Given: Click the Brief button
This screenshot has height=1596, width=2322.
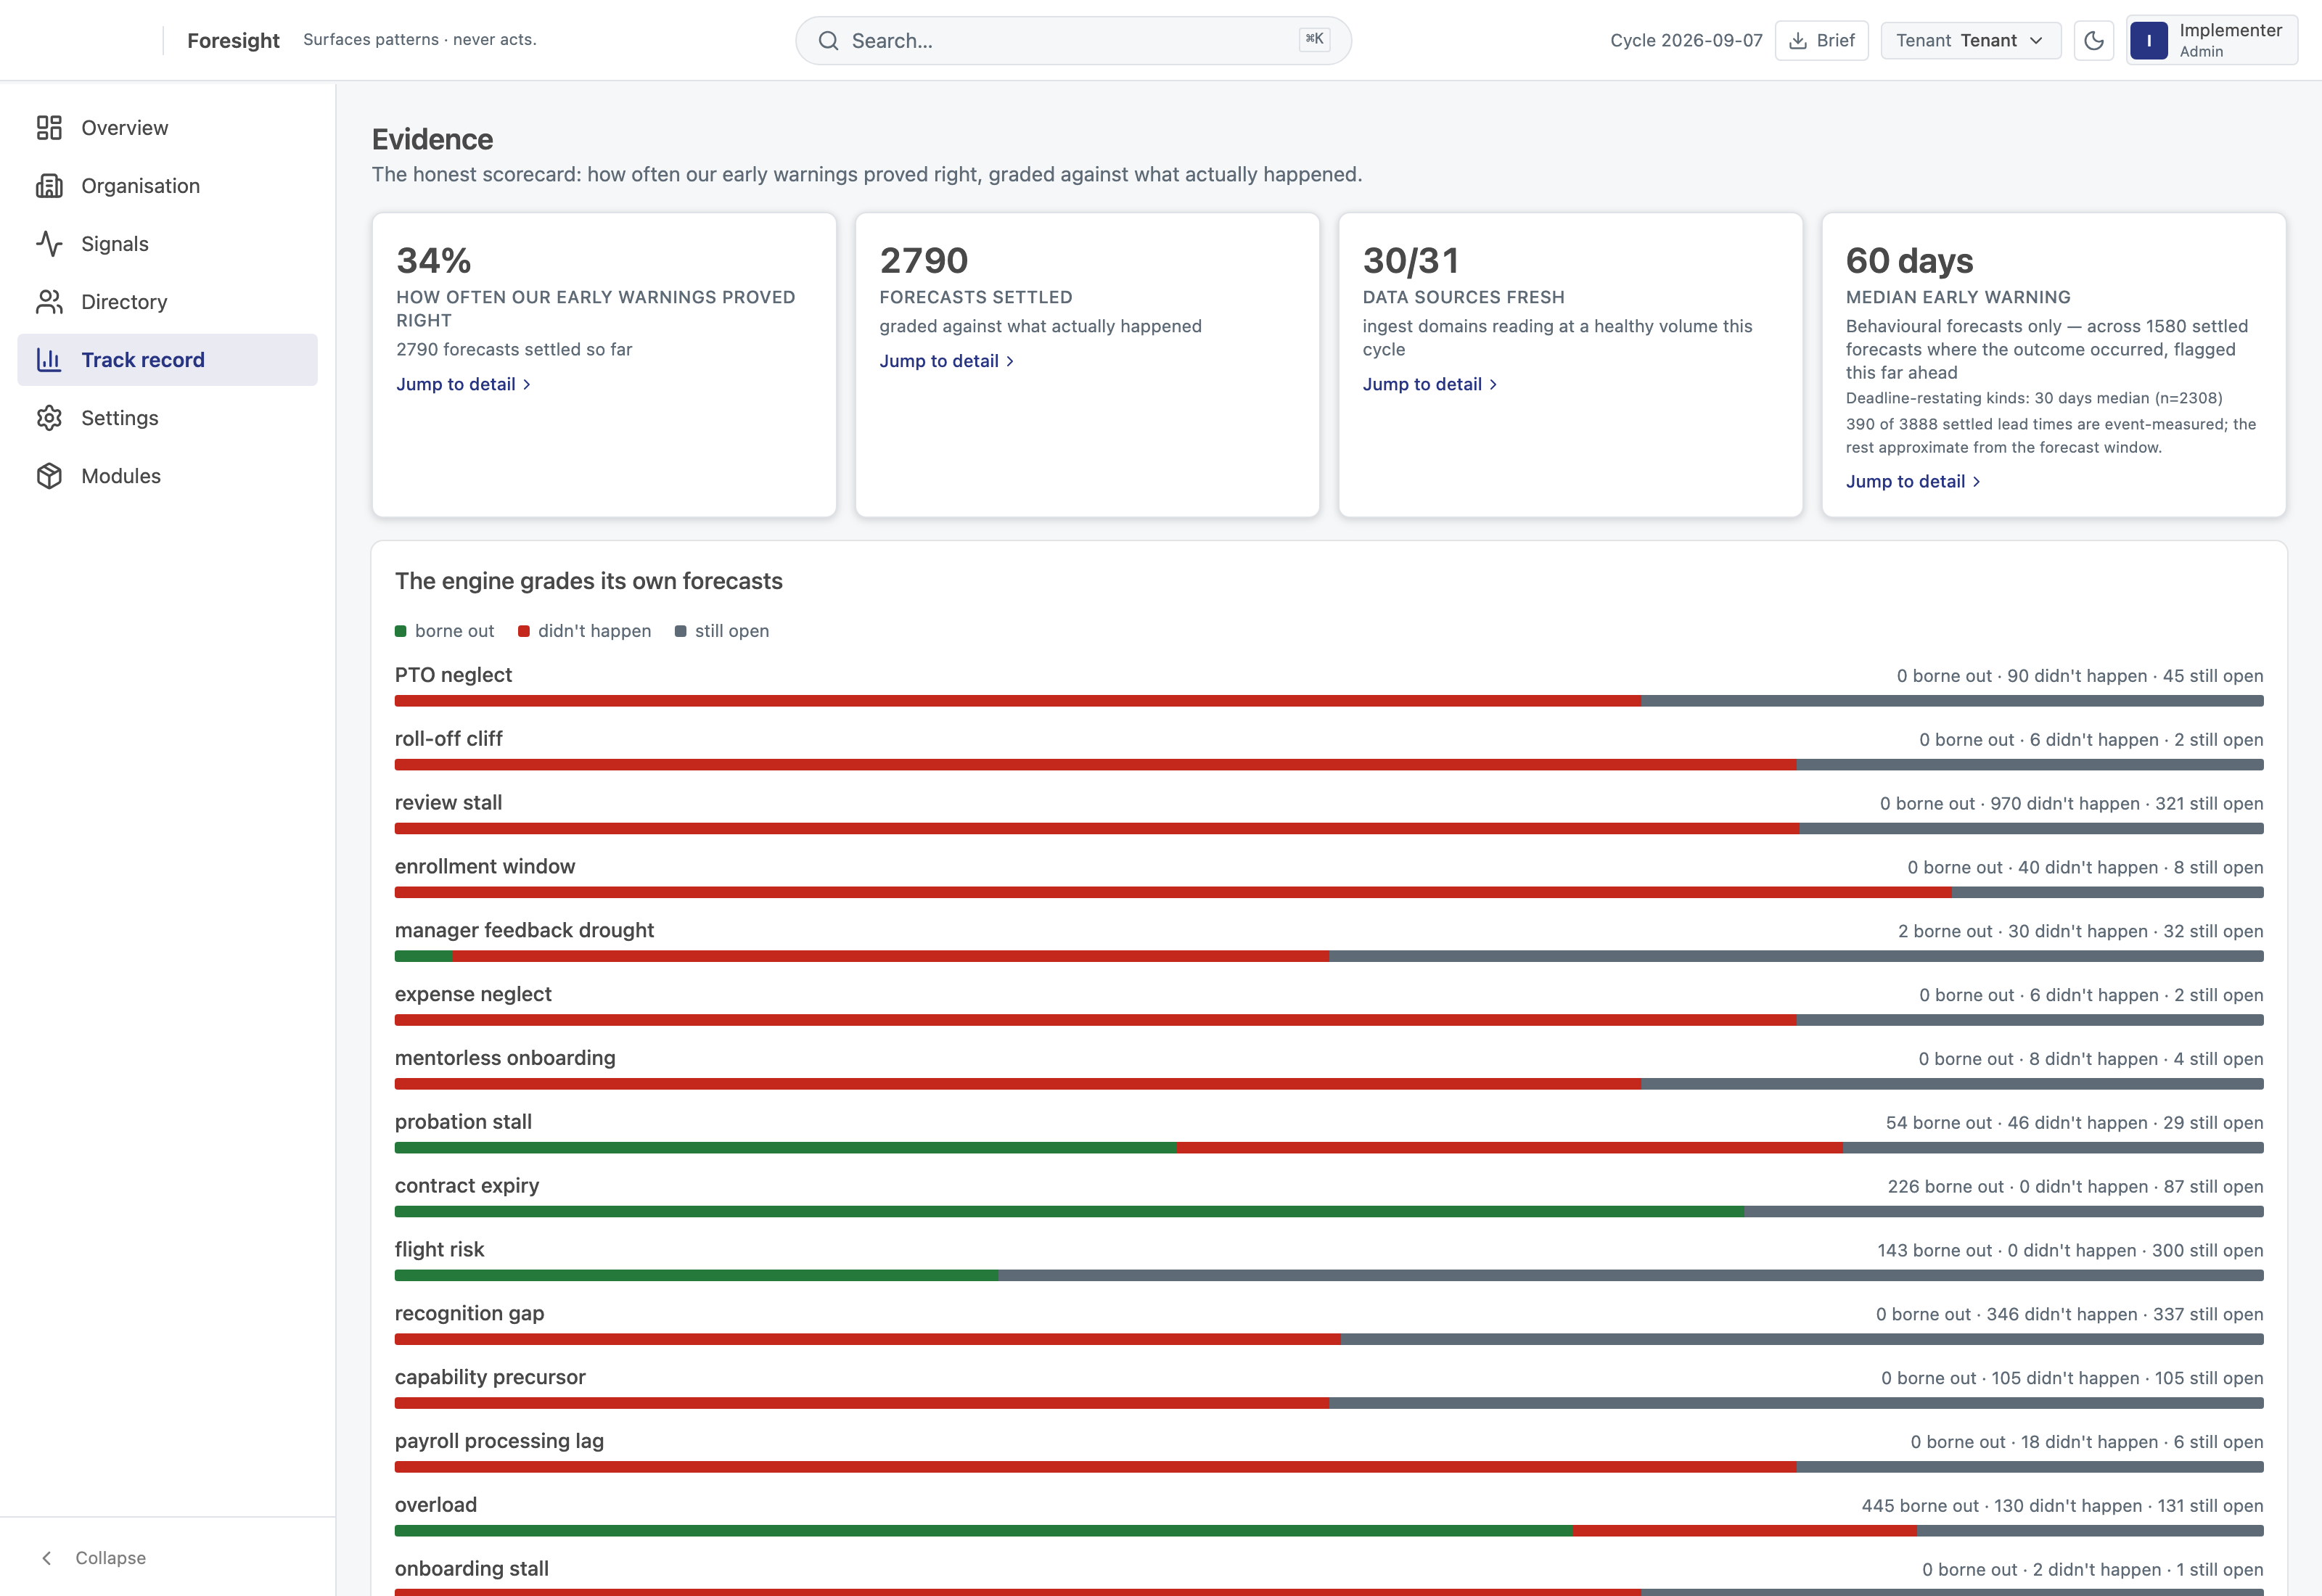Looking at the screenshot, I should (1821, 41).
